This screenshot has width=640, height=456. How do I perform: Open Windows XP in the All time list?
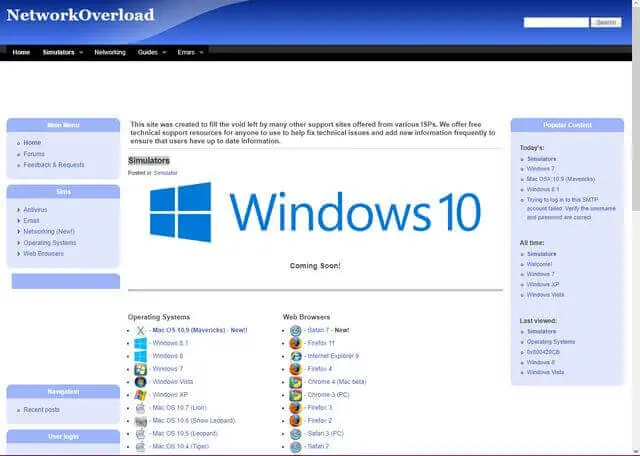click(543, 285)
